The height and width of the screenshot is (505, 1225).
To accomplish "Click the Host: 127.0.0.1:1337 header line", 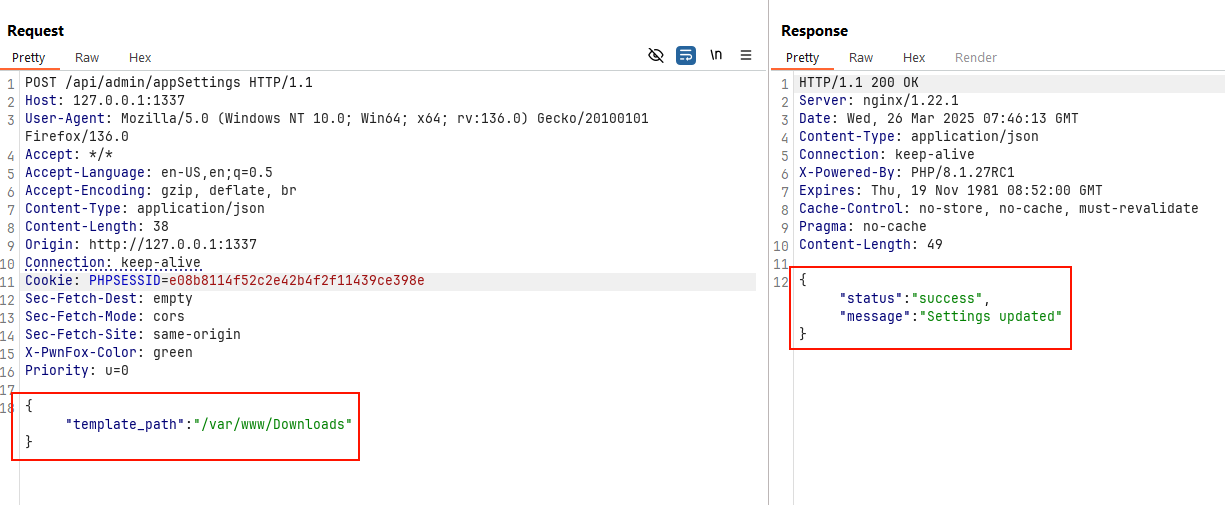I will (105, 101).
